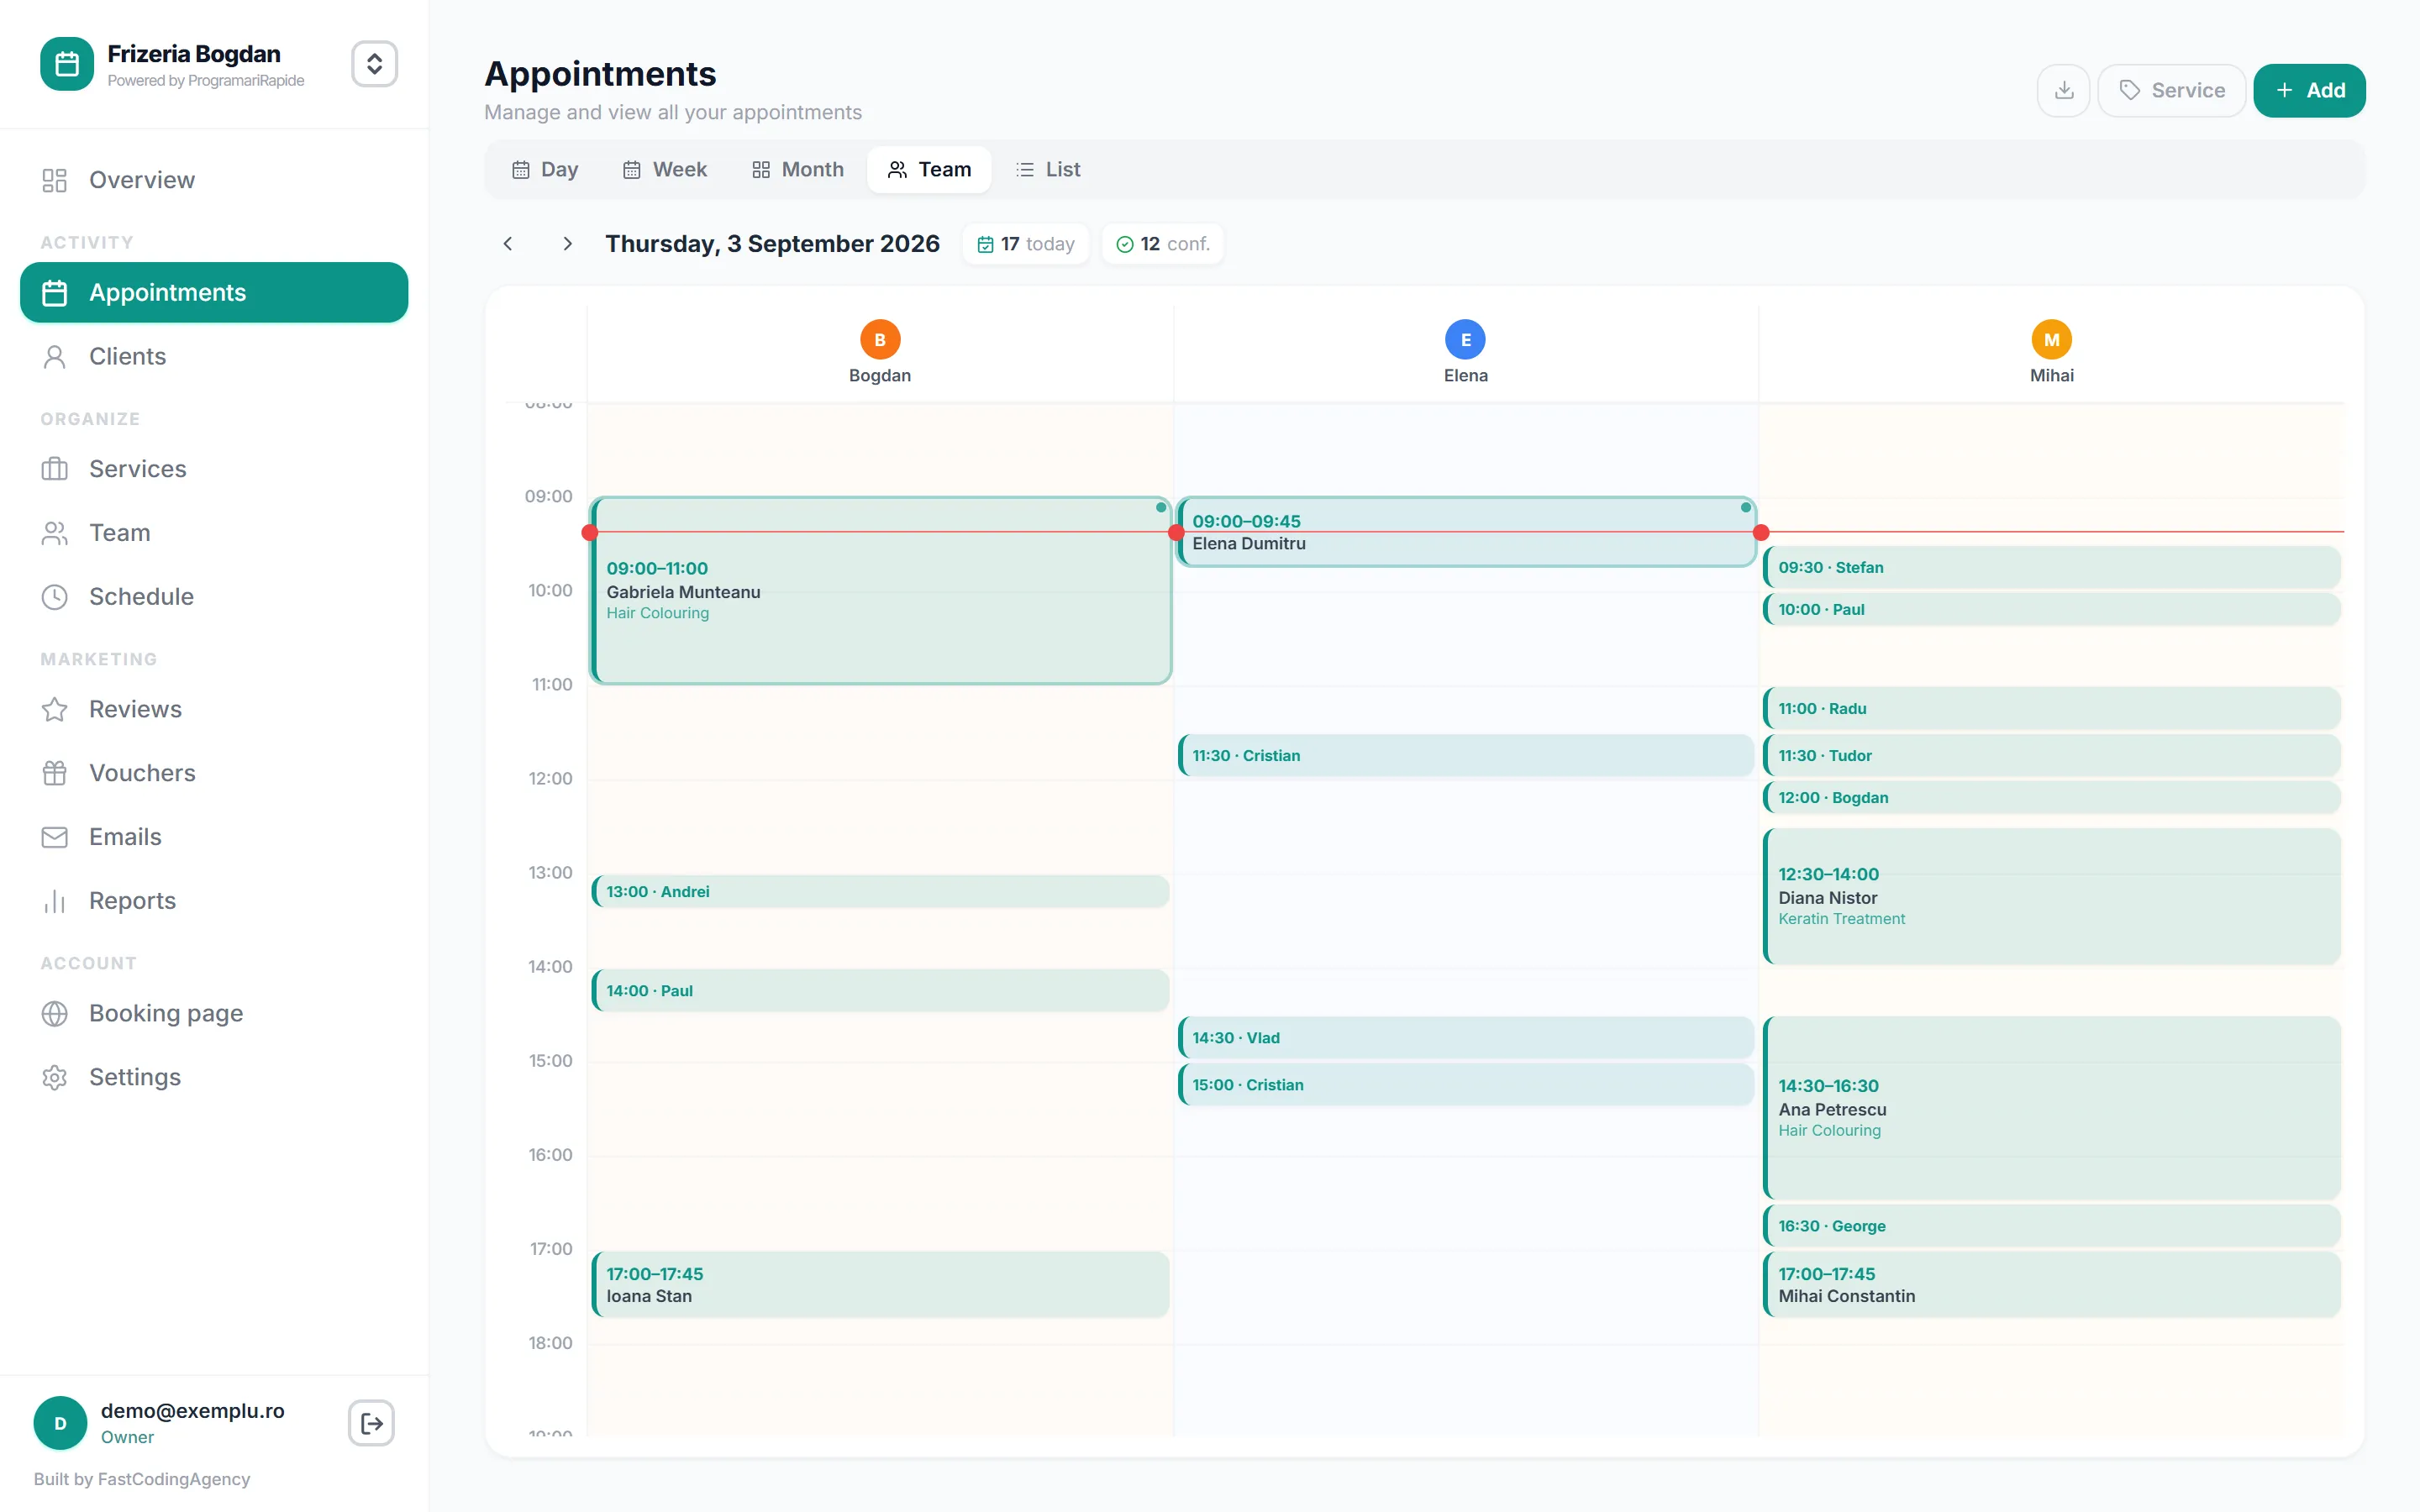Open Diana Nistor Keratin Treatment appointment
2420x1512 pixels.
click(x=2051, y=896)
